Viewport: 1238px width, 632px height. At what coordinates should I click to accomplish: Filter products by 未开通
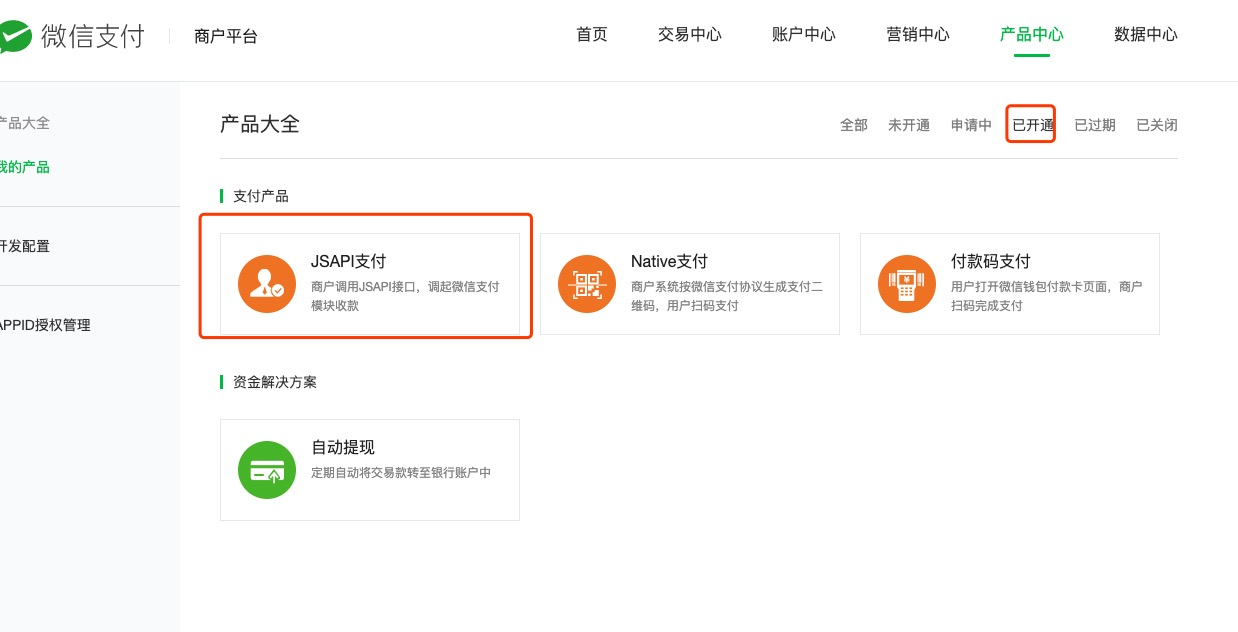pyautogui.click(x=909, y=125)
